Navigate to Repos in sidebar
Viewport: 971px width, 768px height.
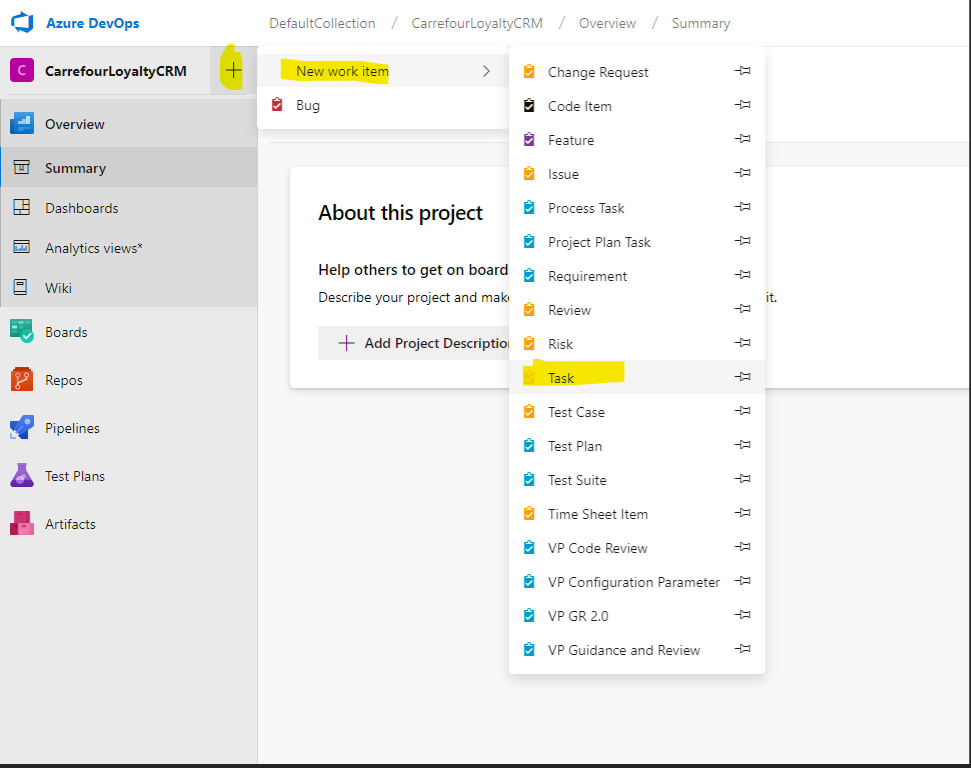(129, 380)
